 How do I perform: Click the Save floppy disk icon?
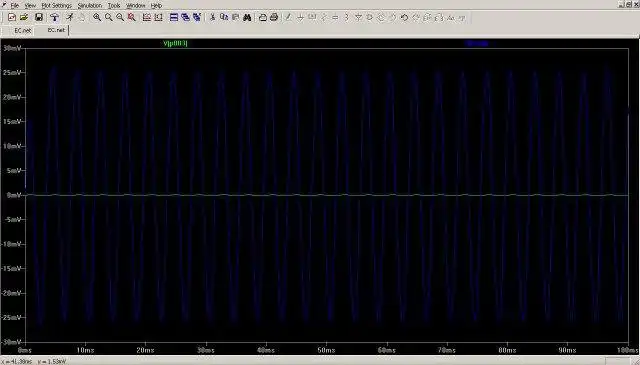point(39,18)
